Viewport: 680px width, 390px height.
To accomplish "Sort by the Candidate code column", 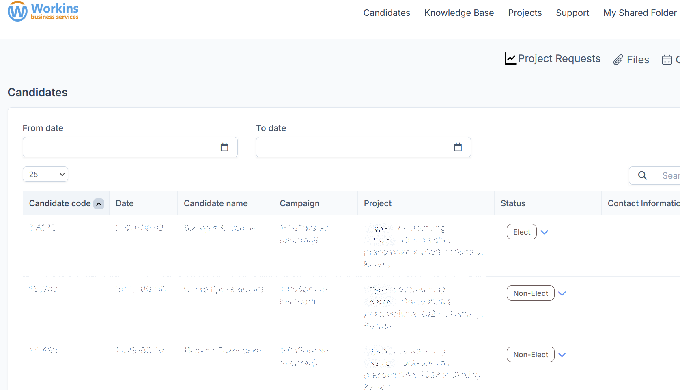I will click(59, 203).
